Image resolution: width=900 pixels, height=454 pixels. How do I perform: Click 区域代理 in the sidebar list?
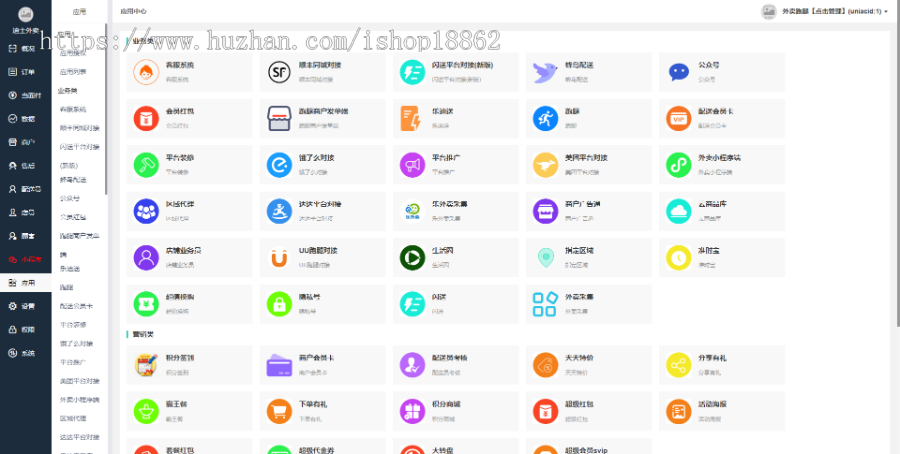(x=73, y=418)
